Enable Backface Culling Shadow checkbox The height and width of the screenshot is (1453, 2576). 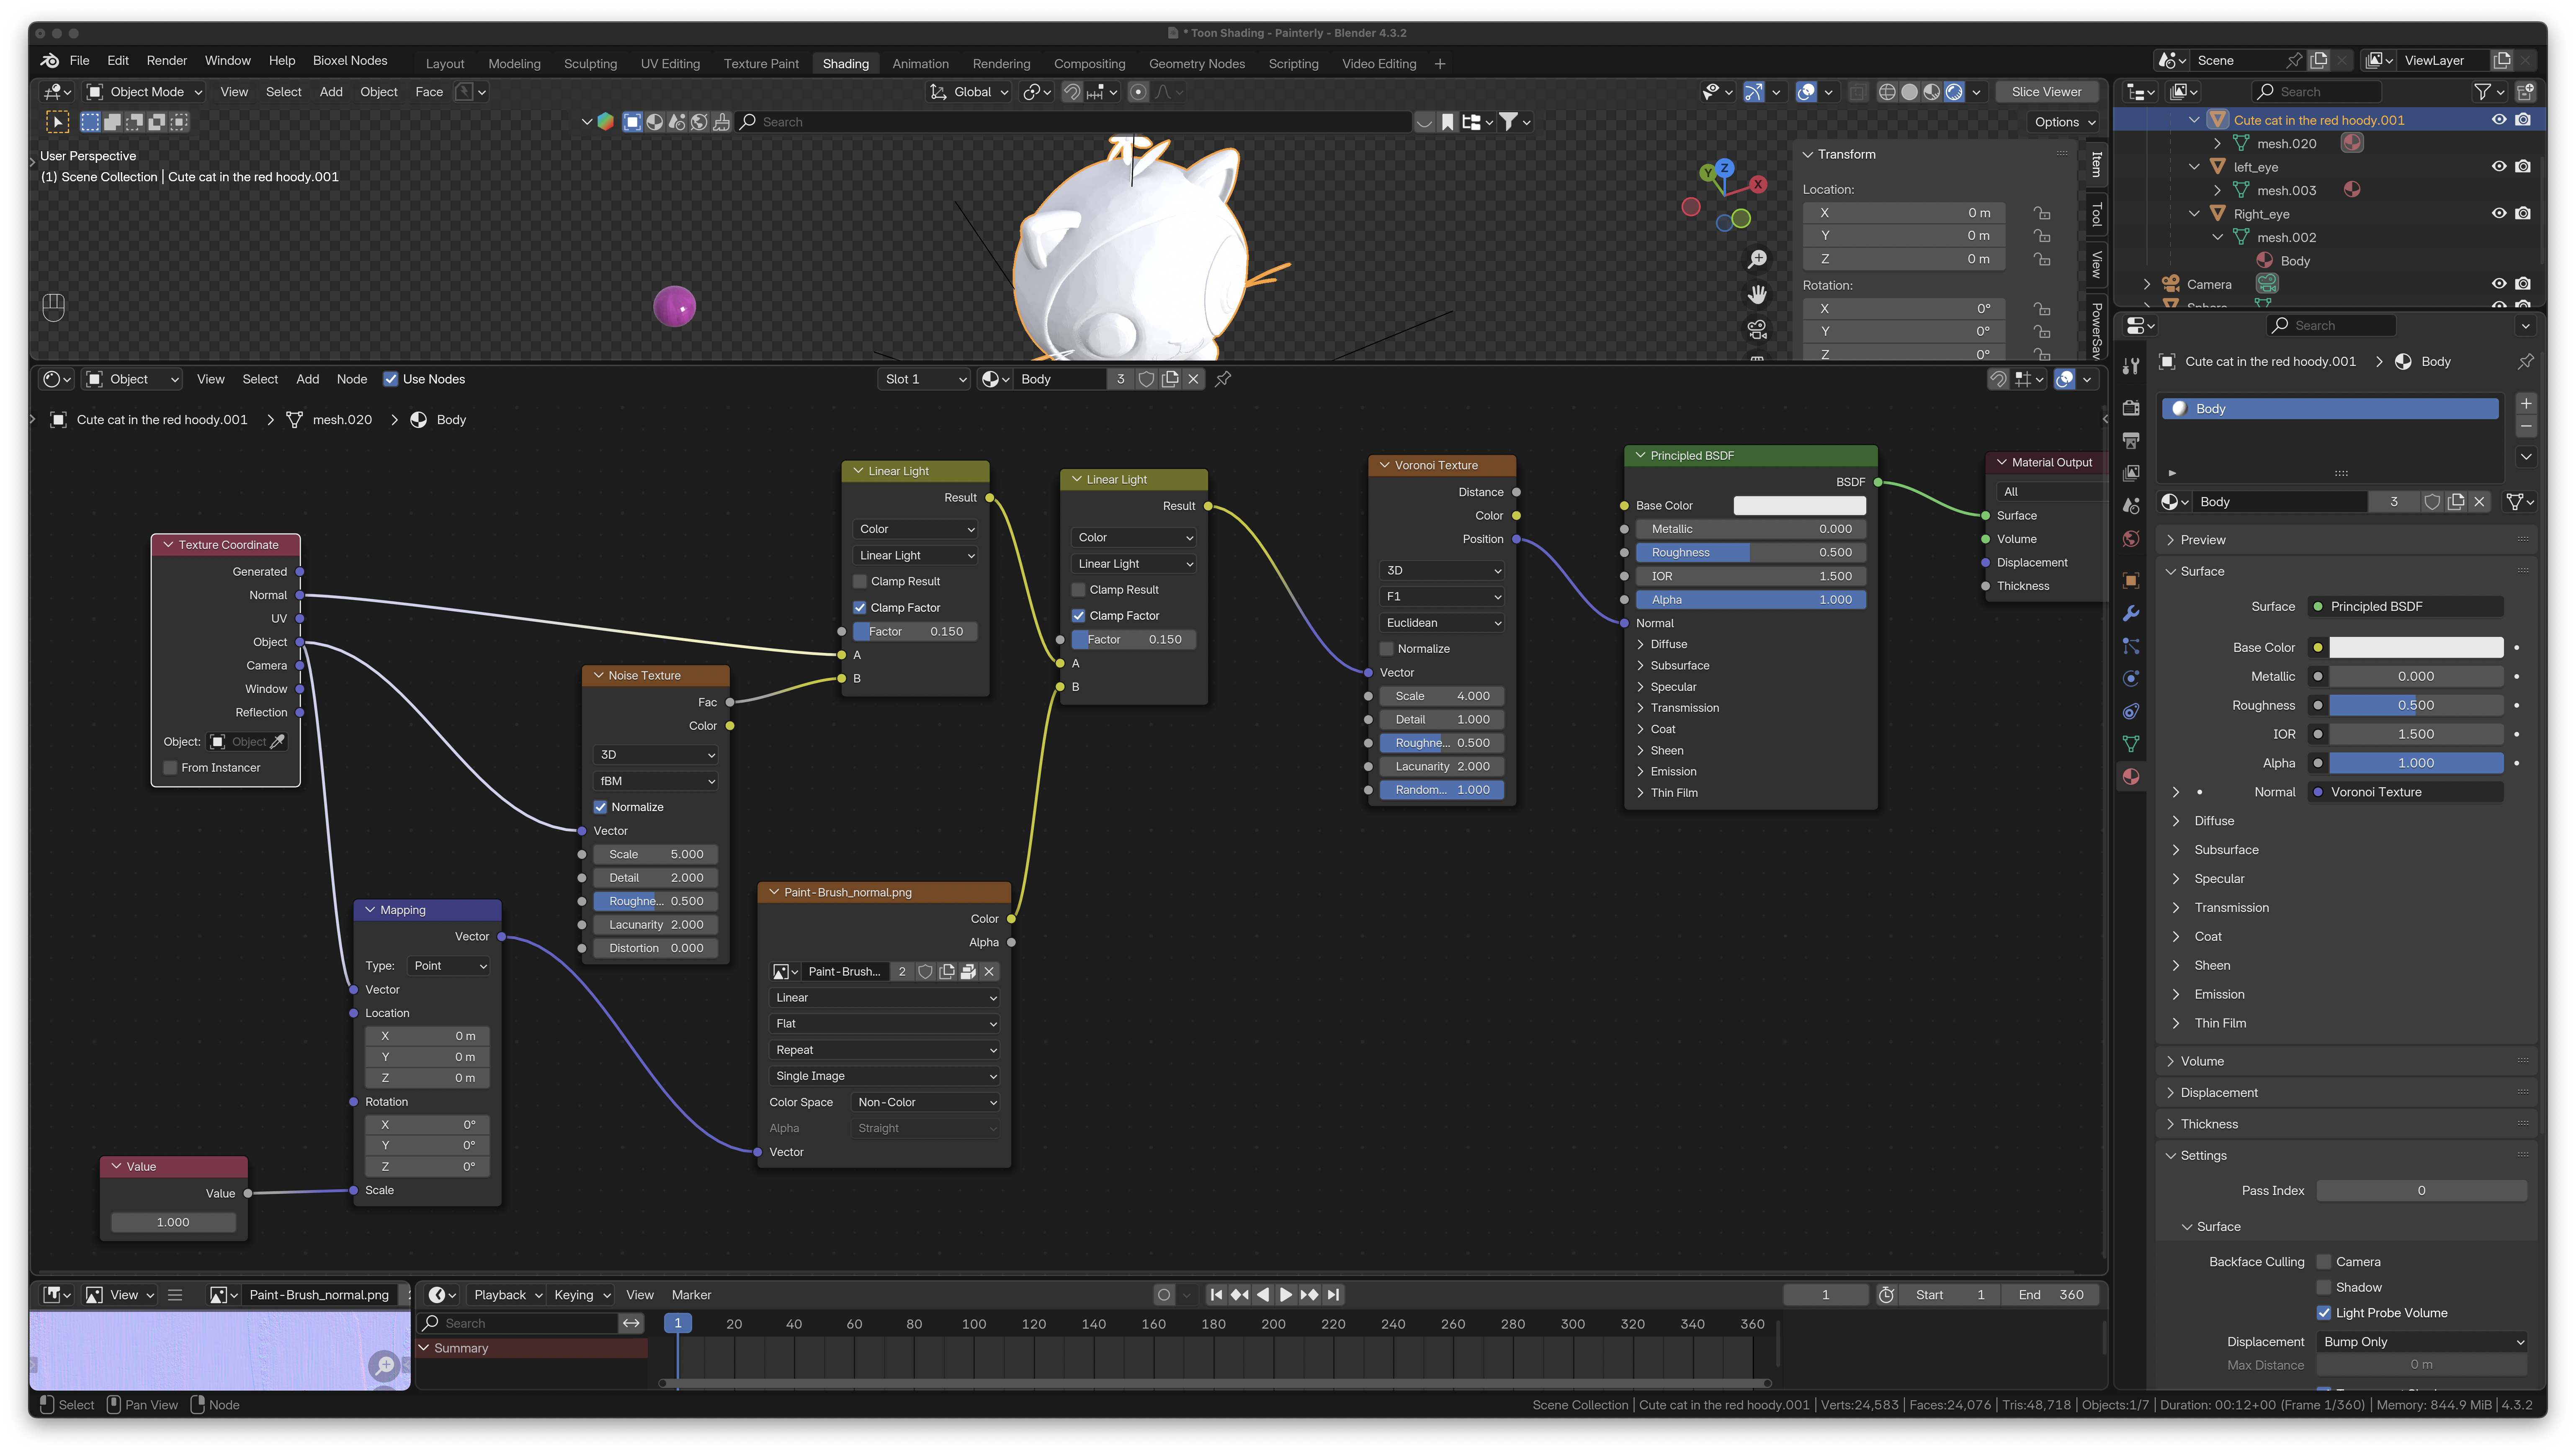(2324, 1288)
